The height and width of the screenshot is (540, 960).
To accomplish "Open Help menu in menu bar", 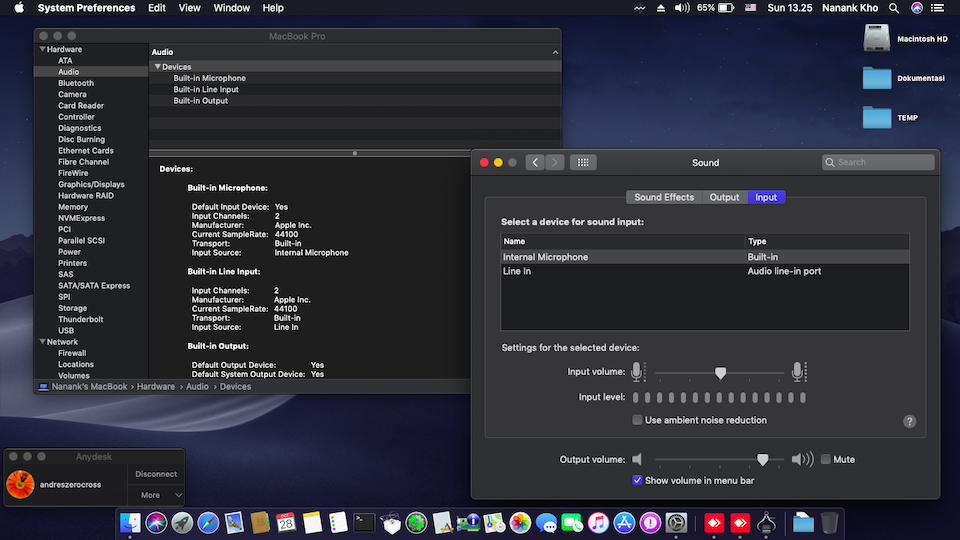I will [273, 8].
